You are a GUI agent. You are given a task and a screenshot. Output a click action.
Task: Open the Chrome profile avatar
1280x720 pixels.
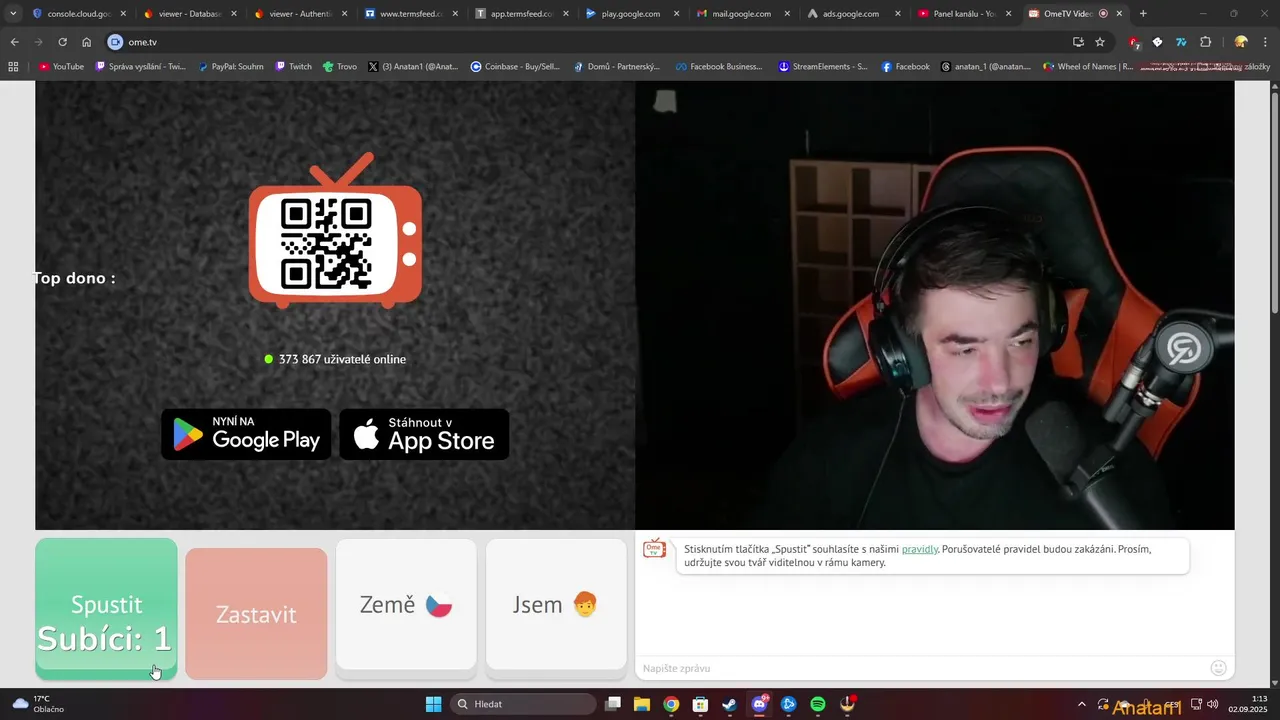click(1241, 42)
